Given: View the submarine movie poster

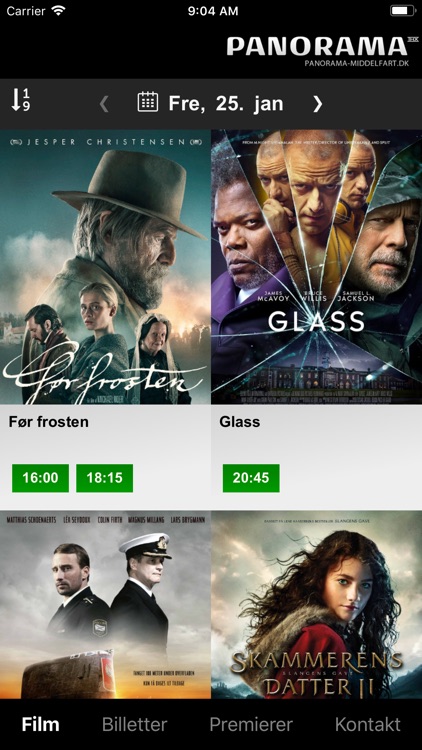Looking at the screenshot, I should [105, 605].
